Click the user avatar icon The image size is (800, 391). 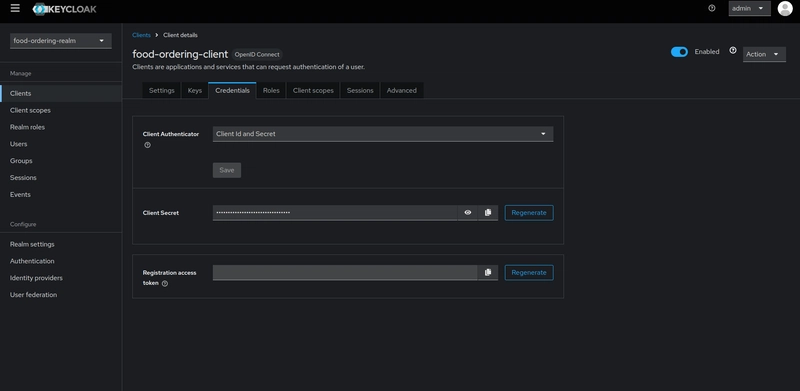pos(785,8)
